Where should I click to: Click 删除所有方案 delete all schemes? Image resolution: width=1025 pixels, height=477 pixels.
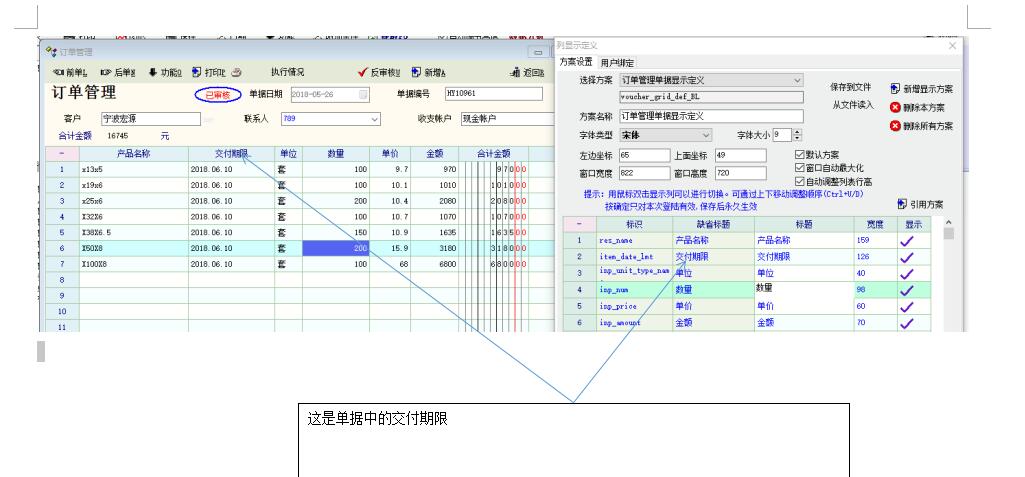tap(895, 126)
